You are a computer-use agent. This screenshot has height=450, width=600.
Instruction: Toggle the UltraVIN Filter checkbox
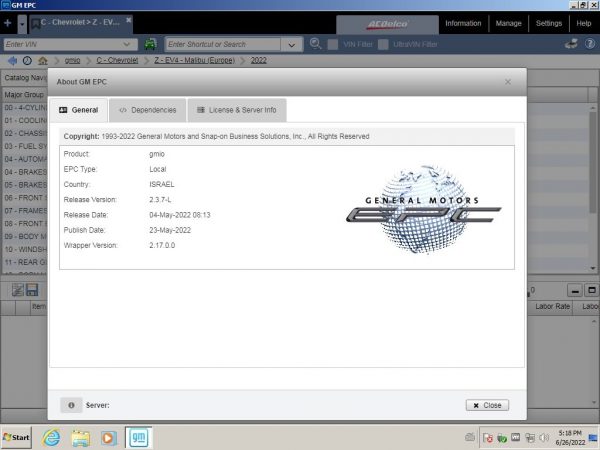tap(383, 44)
